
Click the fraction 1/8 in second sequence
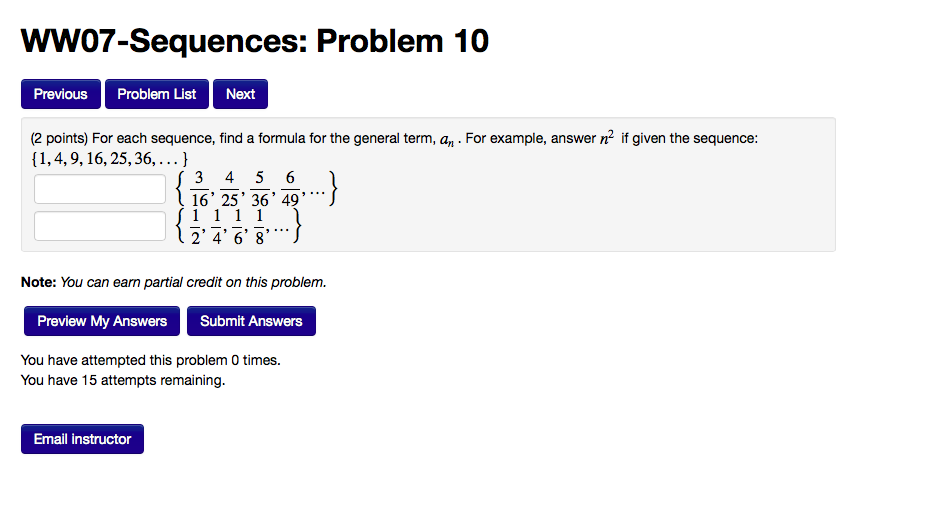(x=259, y=225)
